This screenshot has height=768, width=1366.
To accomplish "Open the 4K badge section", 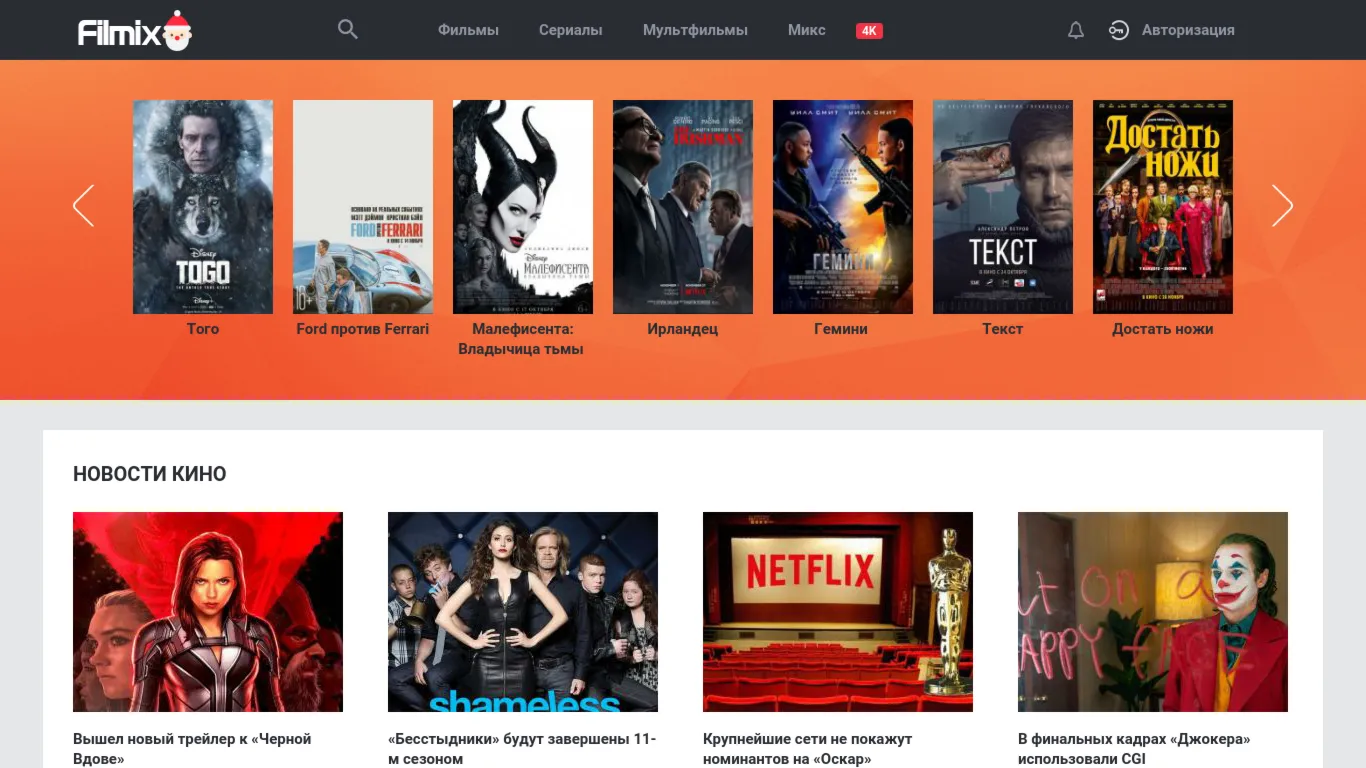I will tap(869, 31).
